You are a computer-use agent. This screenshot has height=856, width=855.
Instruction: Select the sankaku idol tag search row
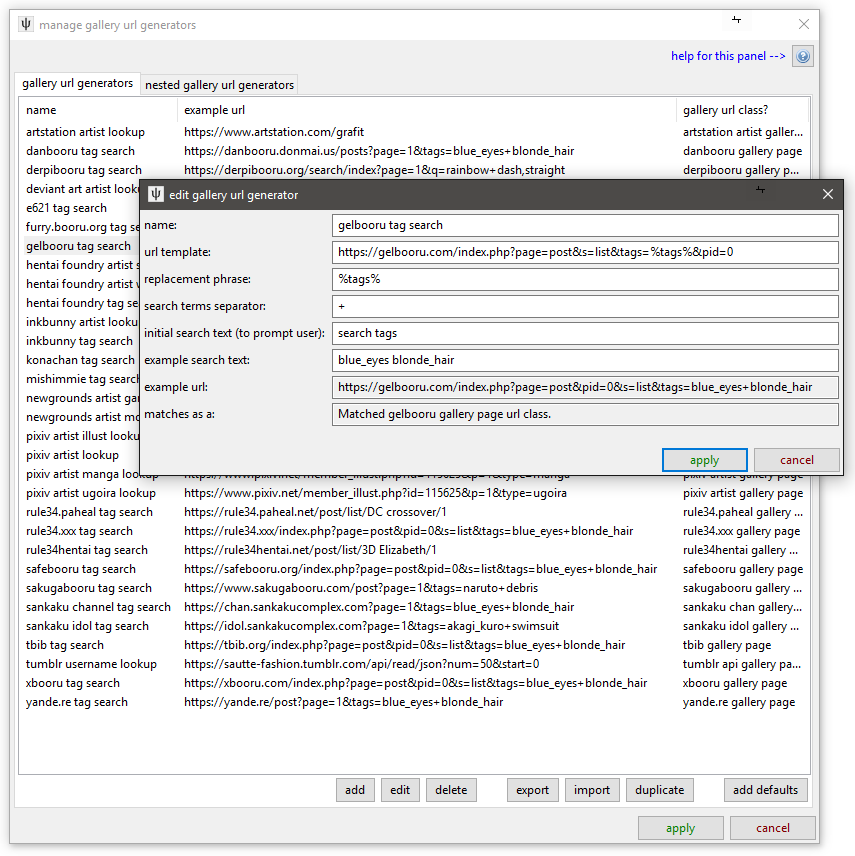pyautogui.click(x=414, y=626)
